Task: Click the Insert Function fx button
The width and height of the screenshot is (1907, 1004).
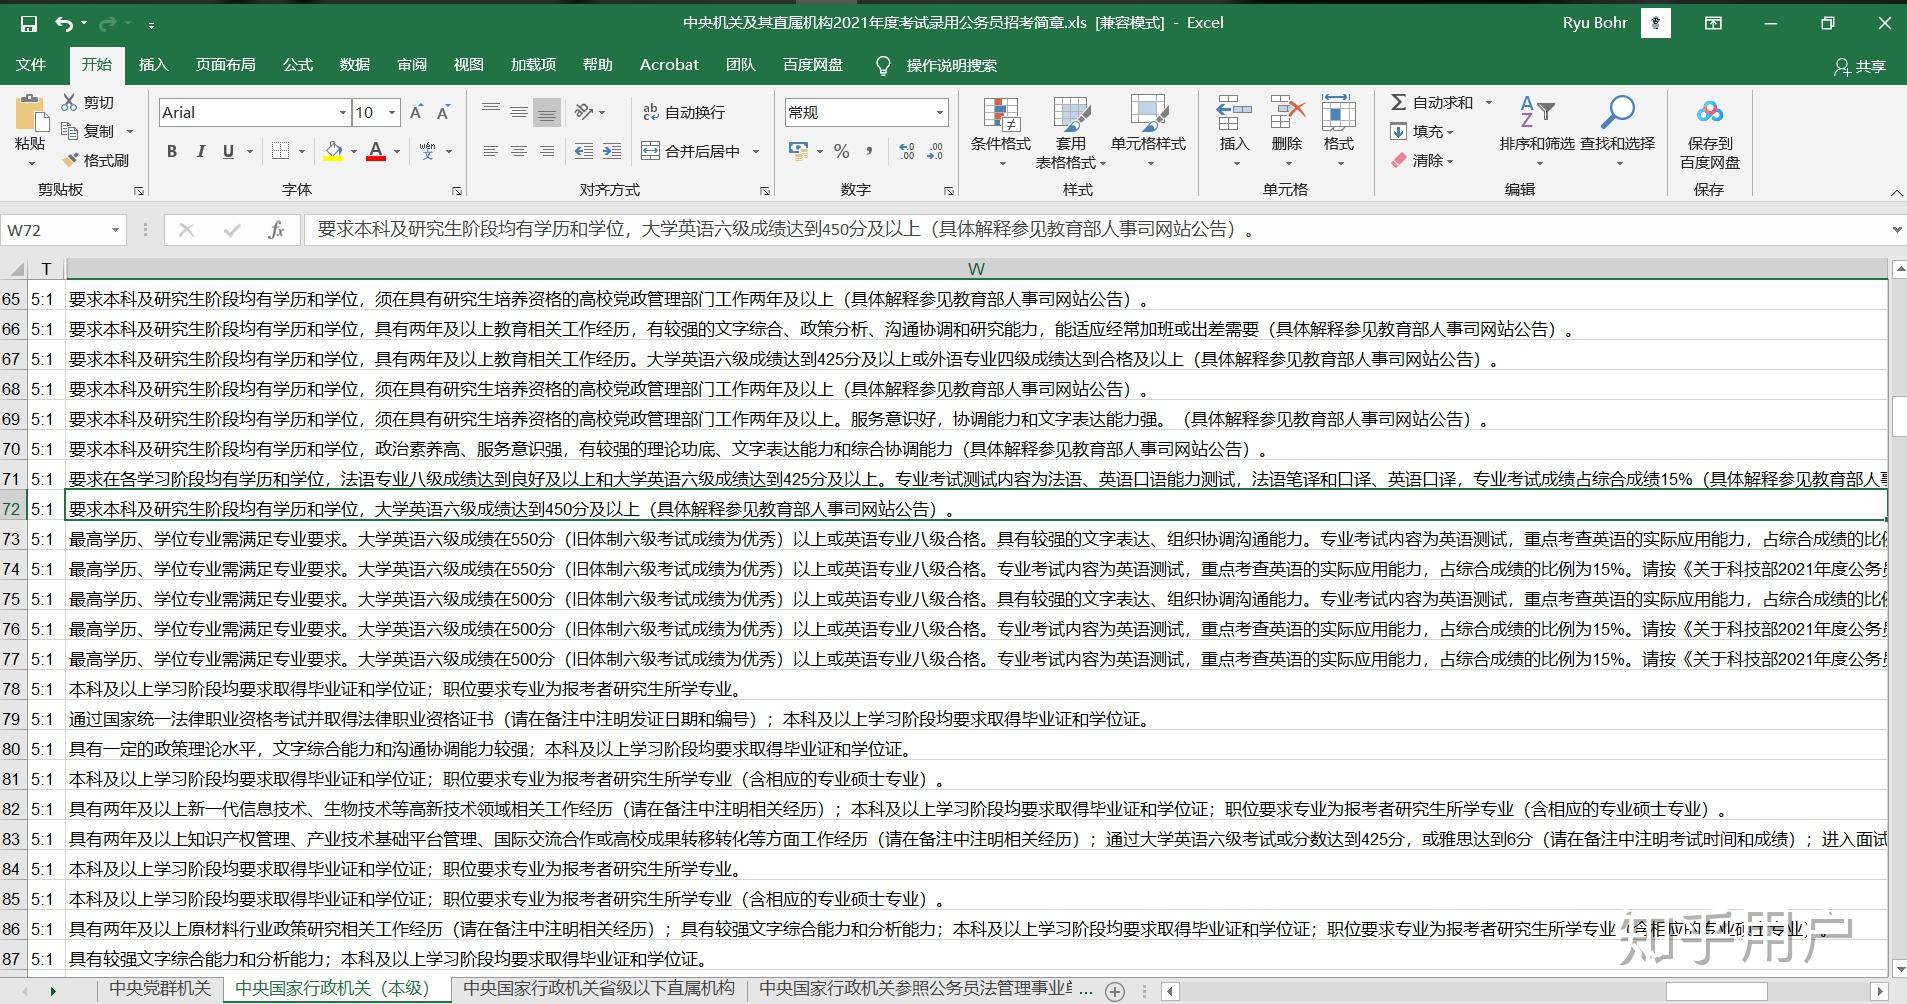Action: pyautogui.click(x=277, y=230)
